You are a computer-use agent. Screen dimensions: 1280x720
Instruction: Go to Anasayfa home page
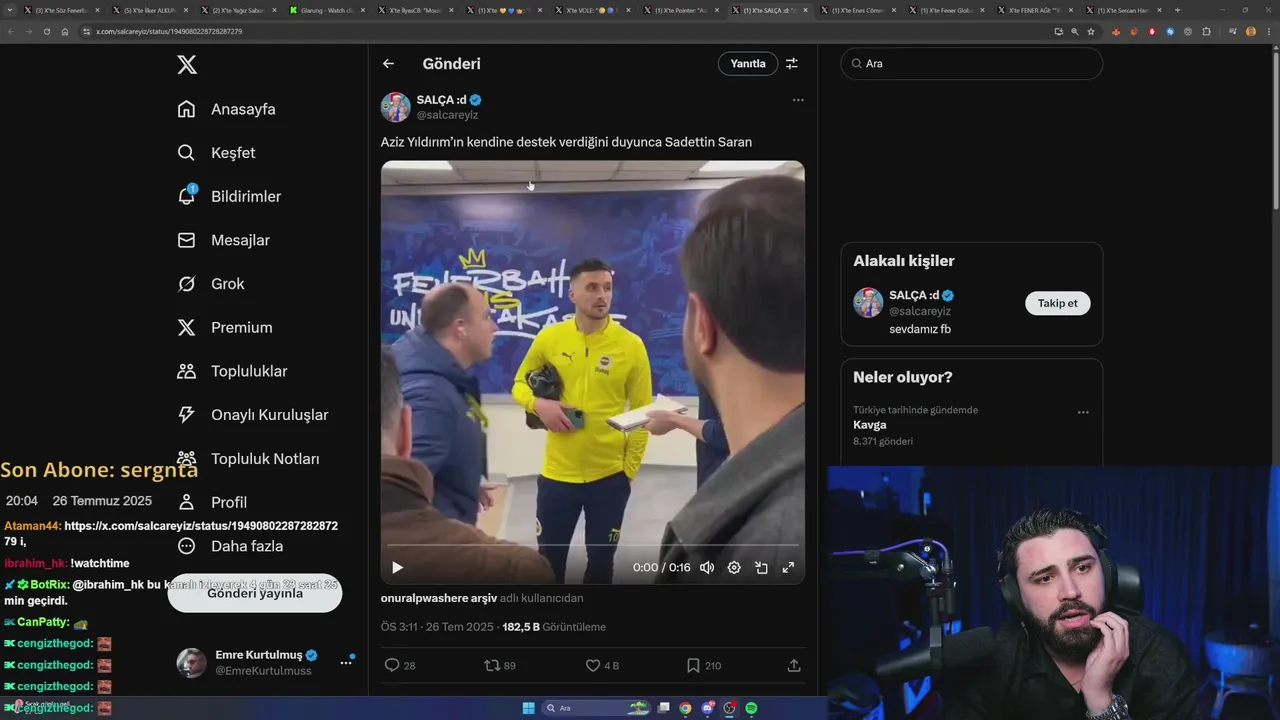coord(226,109)
